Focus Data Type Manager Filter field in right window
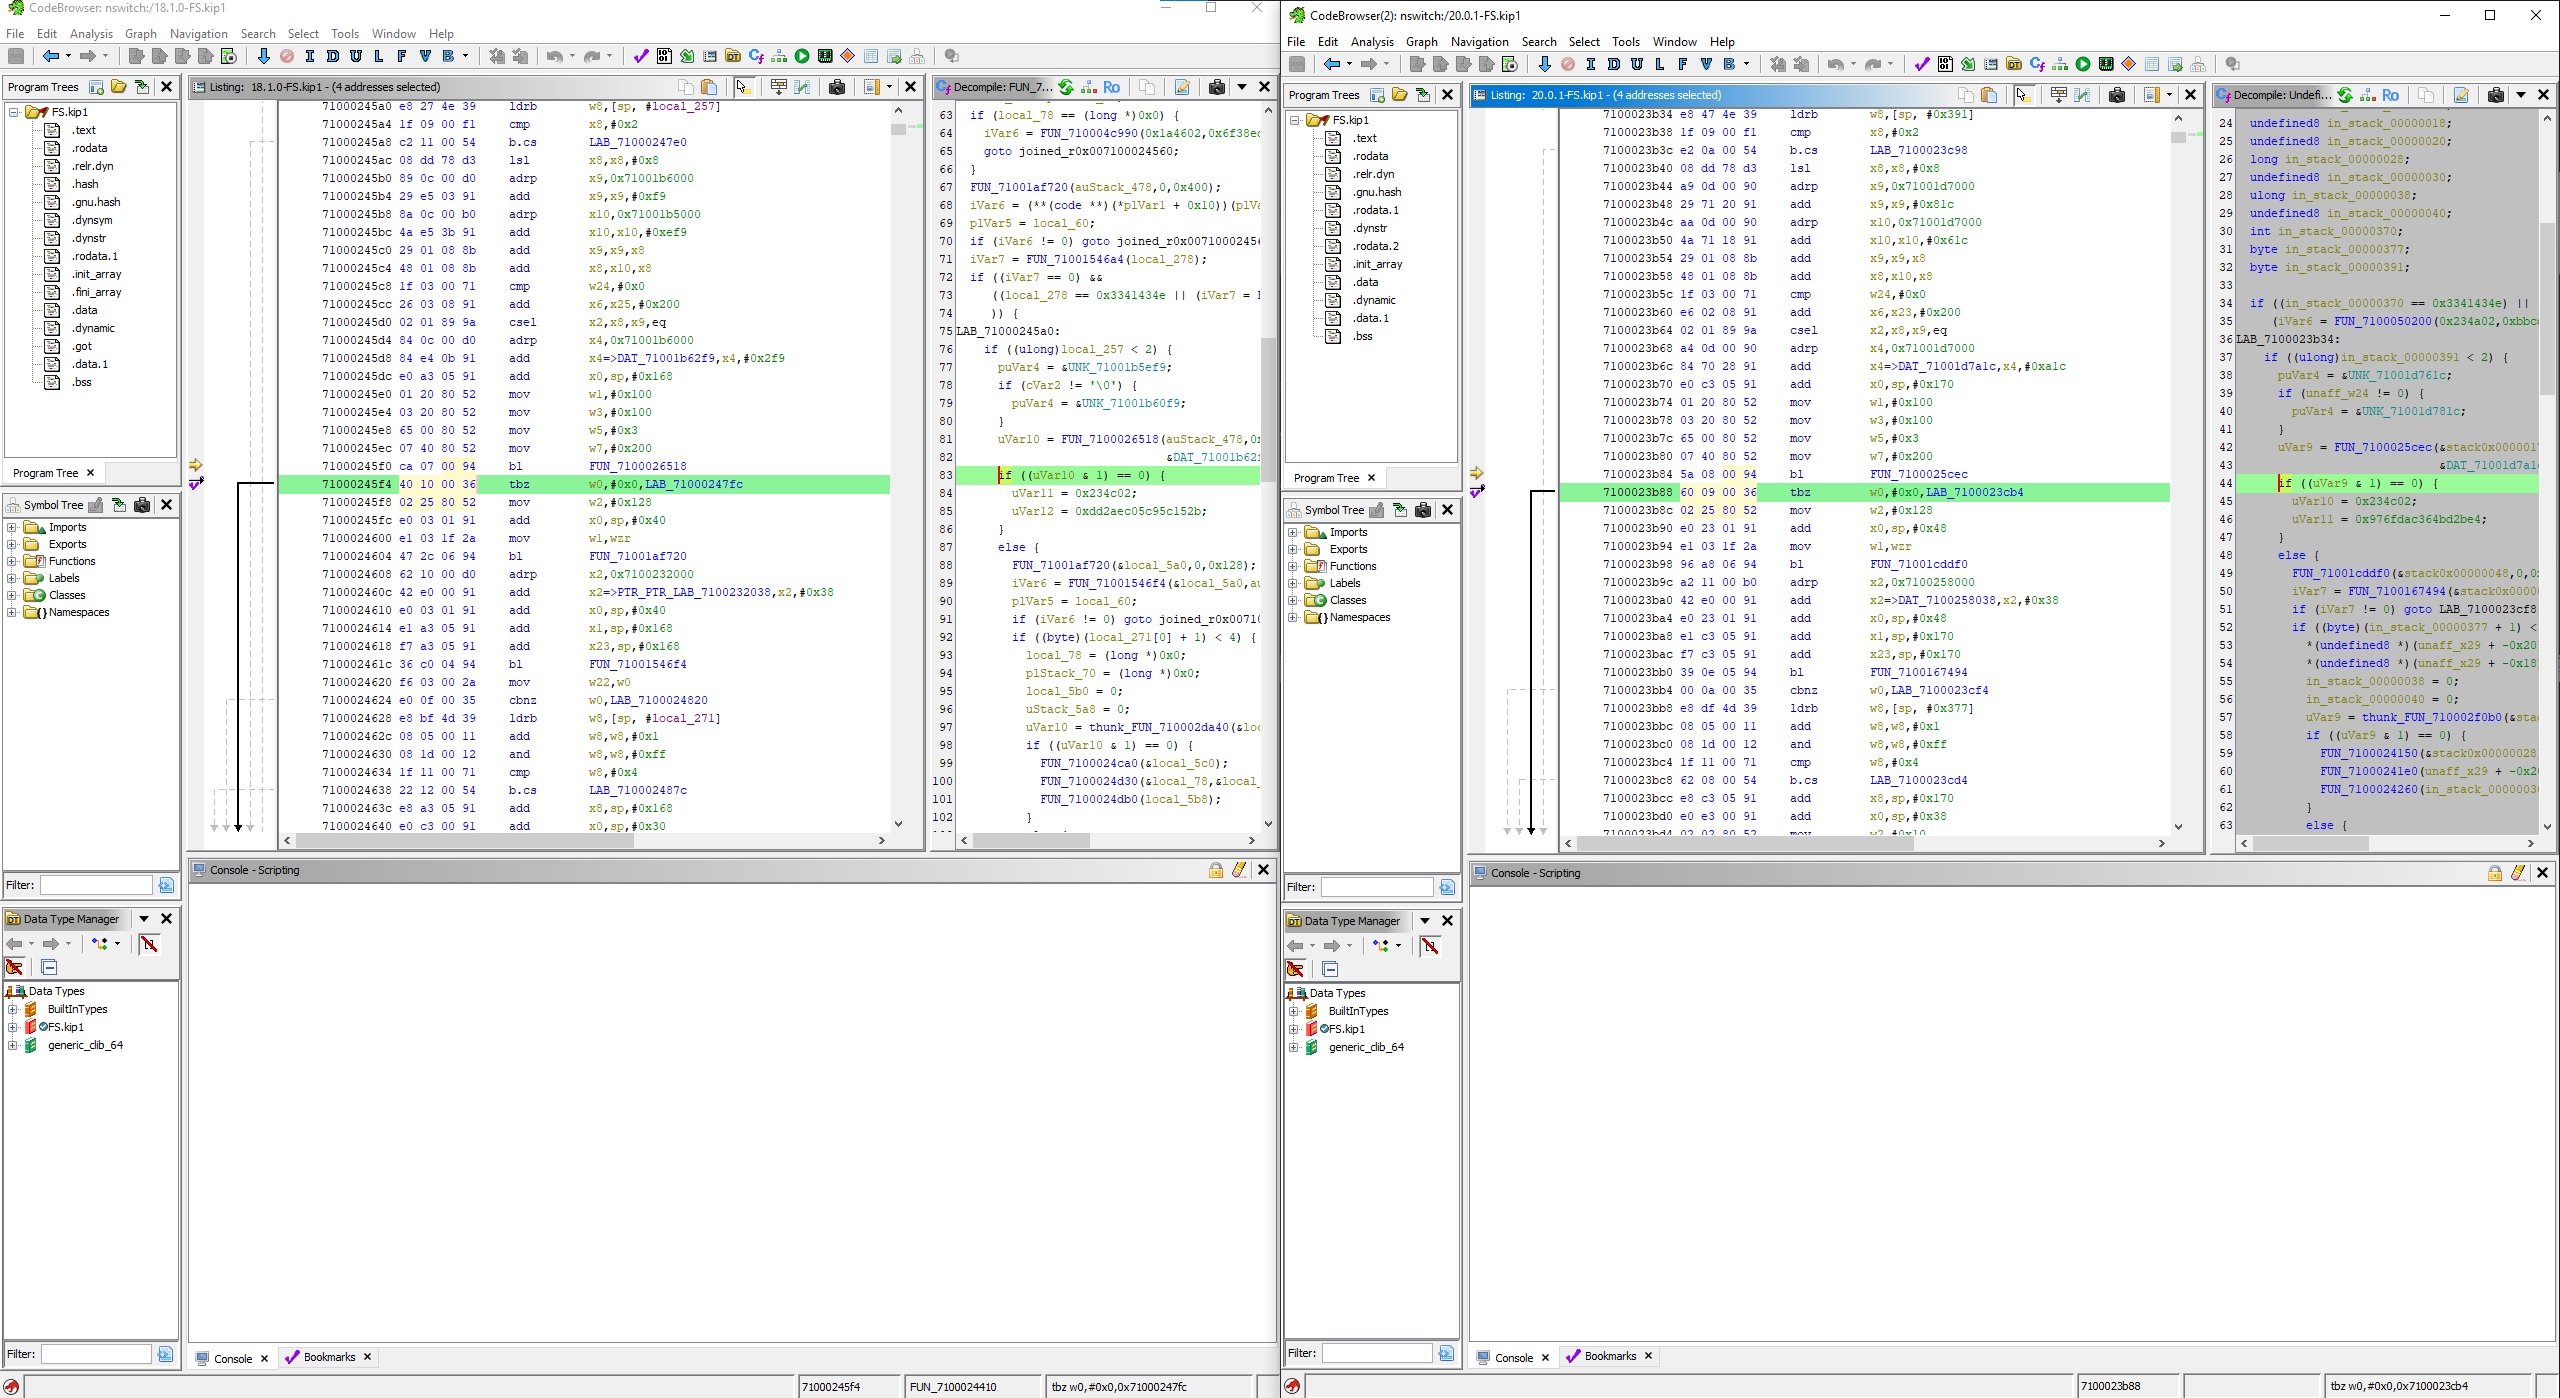The height and width of the screenshot is (1398, 2560). pyautogui.click(x=1376, y=1353)
